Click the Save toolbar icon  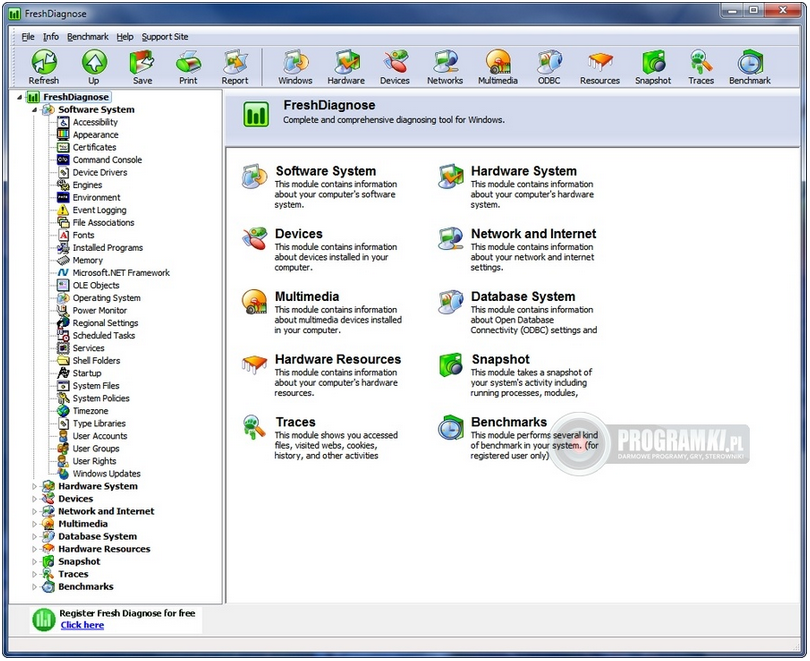[142, 62]
